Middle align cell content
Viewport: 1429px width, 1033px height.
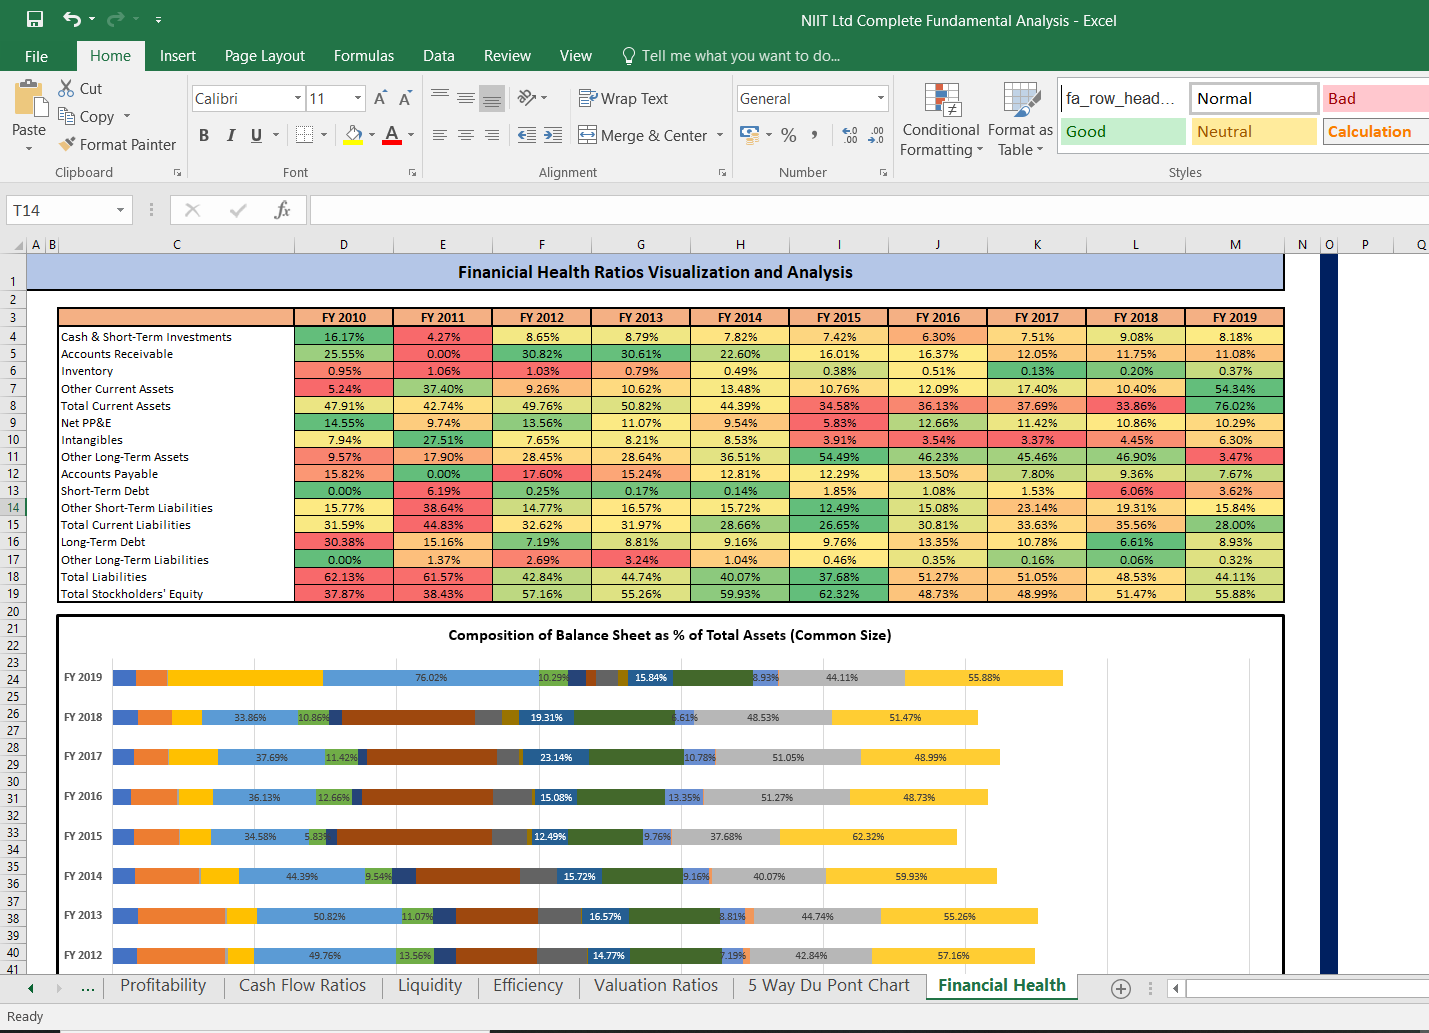(x=466, y=97)
